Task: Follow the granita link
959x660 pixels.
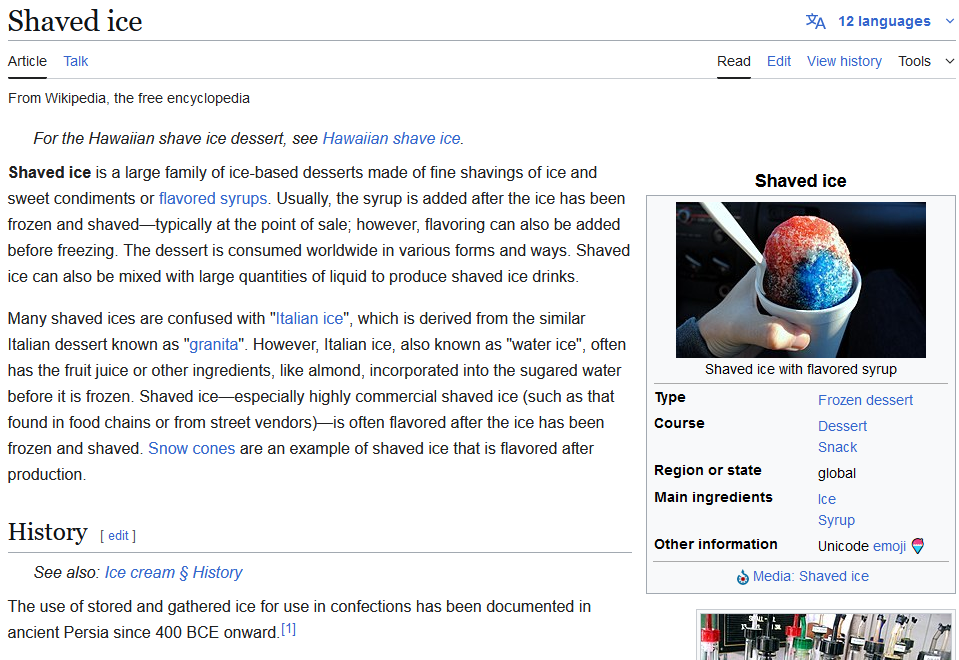Action: point(213,345)
